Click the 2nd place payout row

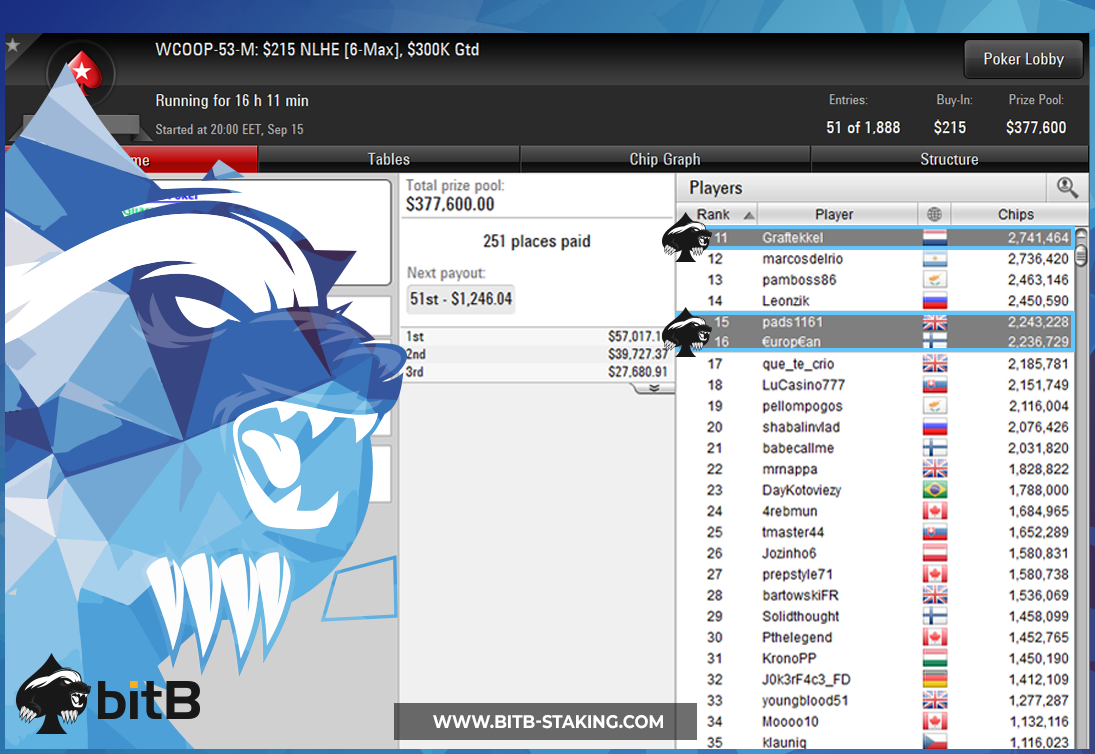coord(536,354)
